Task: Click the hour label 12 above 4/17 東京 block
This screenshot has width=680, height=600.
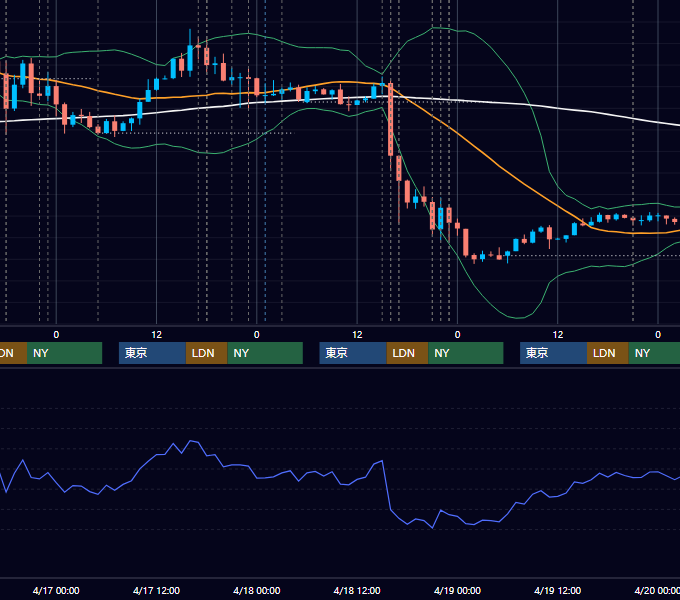Action: tap(157, 335)
